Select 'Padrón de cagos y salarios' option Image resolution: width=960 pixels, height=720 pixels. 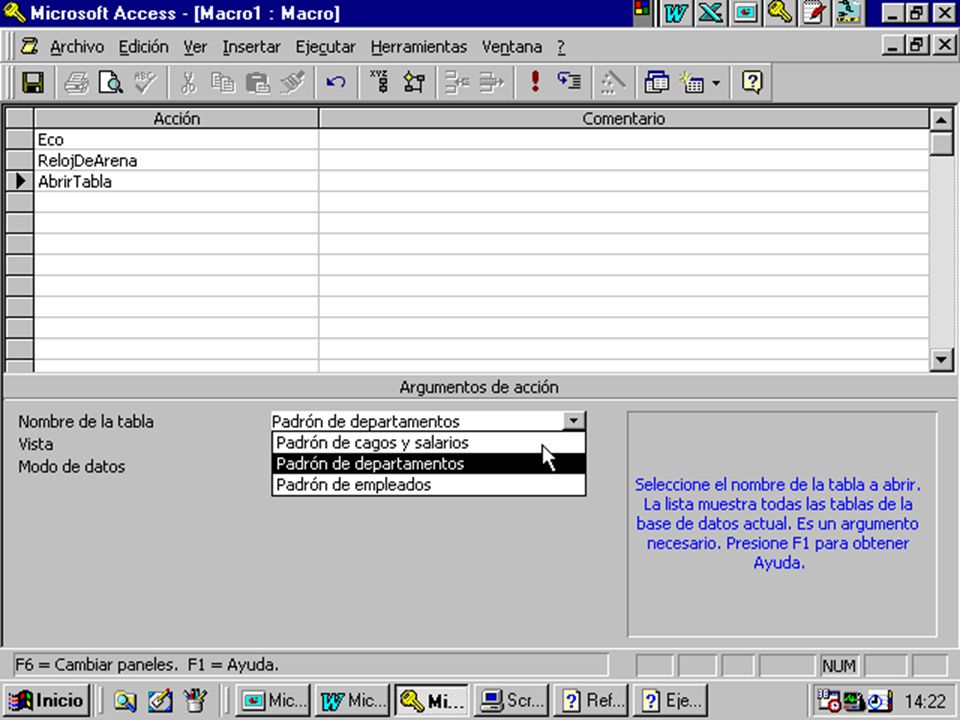tap(429, 443)
